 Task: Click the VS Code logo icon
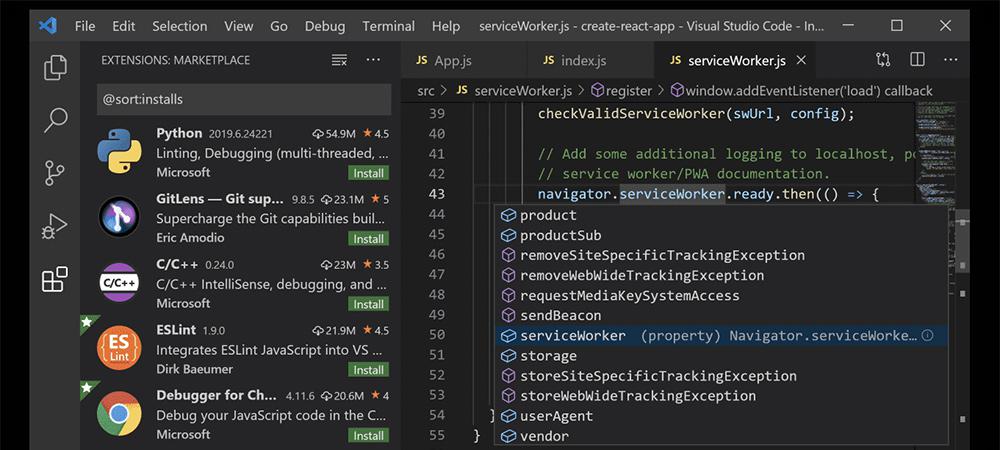pyautogui.click(x=48, y=26)
